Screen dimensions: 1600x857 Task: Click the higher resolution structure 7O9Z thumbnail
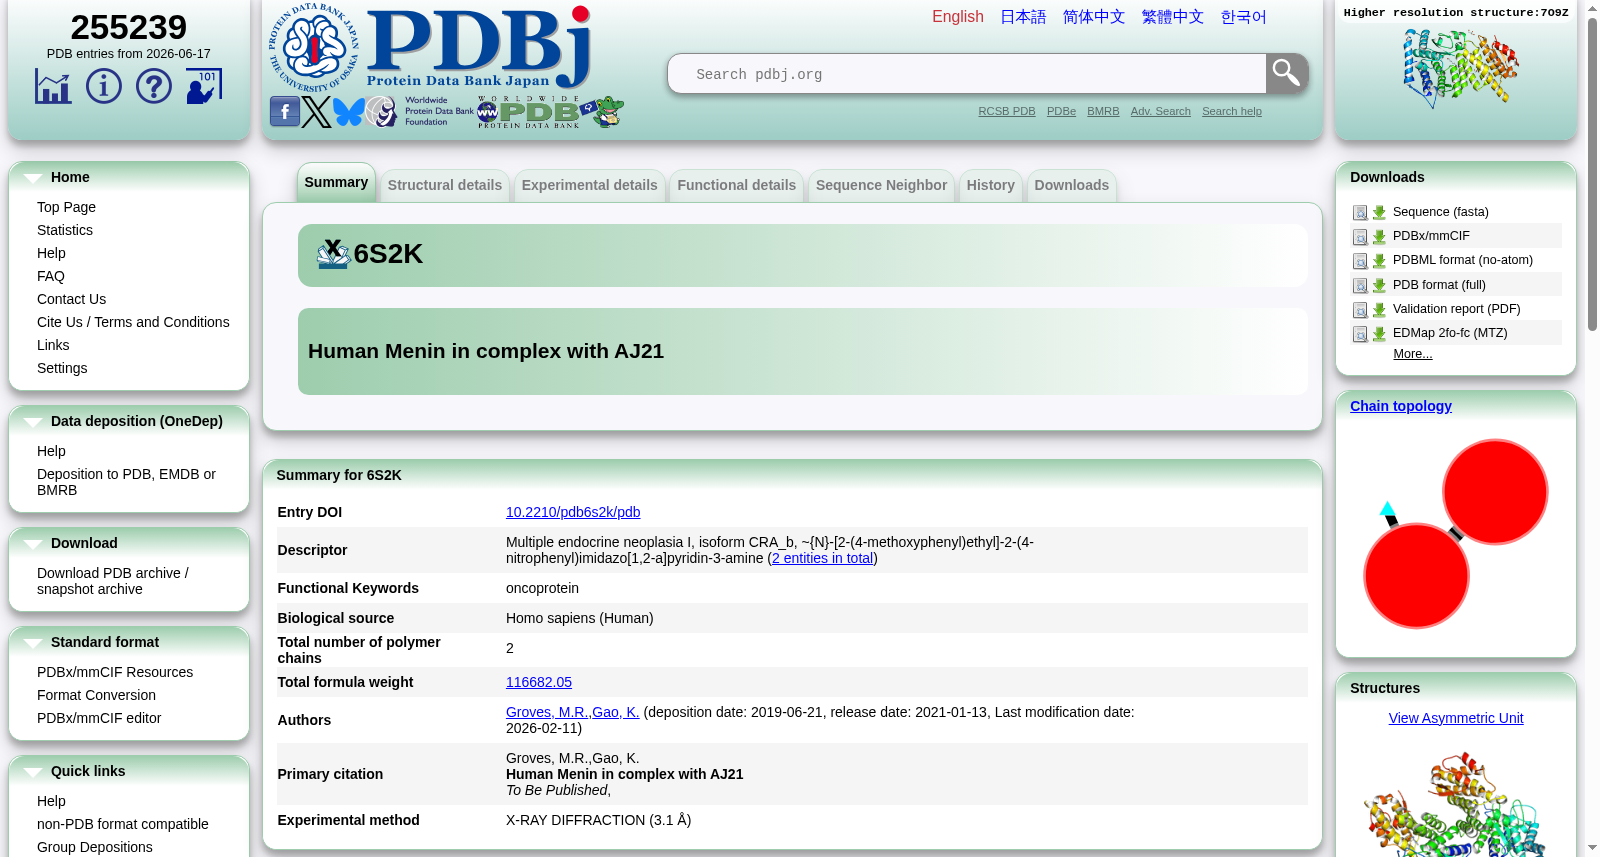point(1460,68)
